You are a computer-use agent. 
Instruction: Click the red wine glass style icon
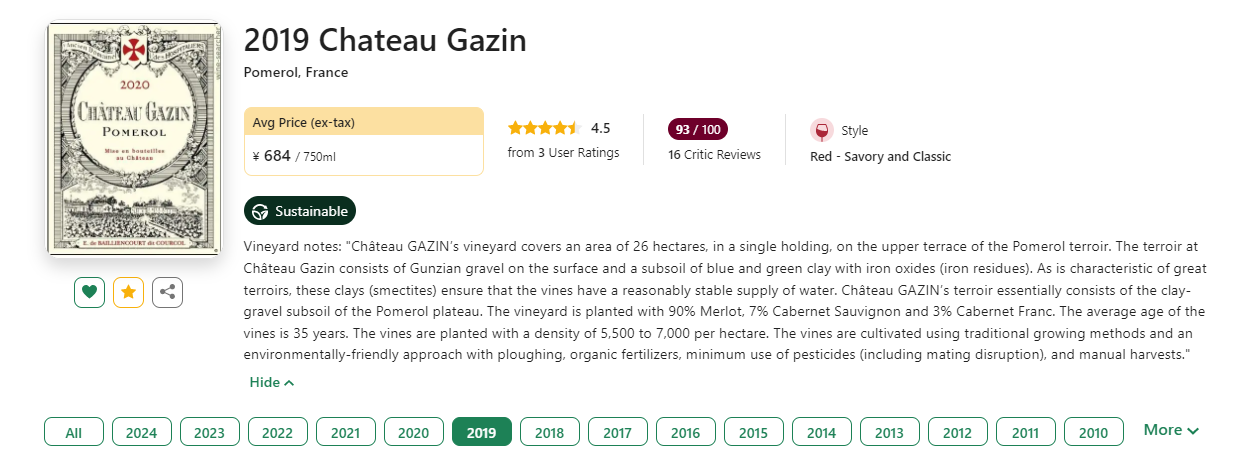tap(821, 131)
